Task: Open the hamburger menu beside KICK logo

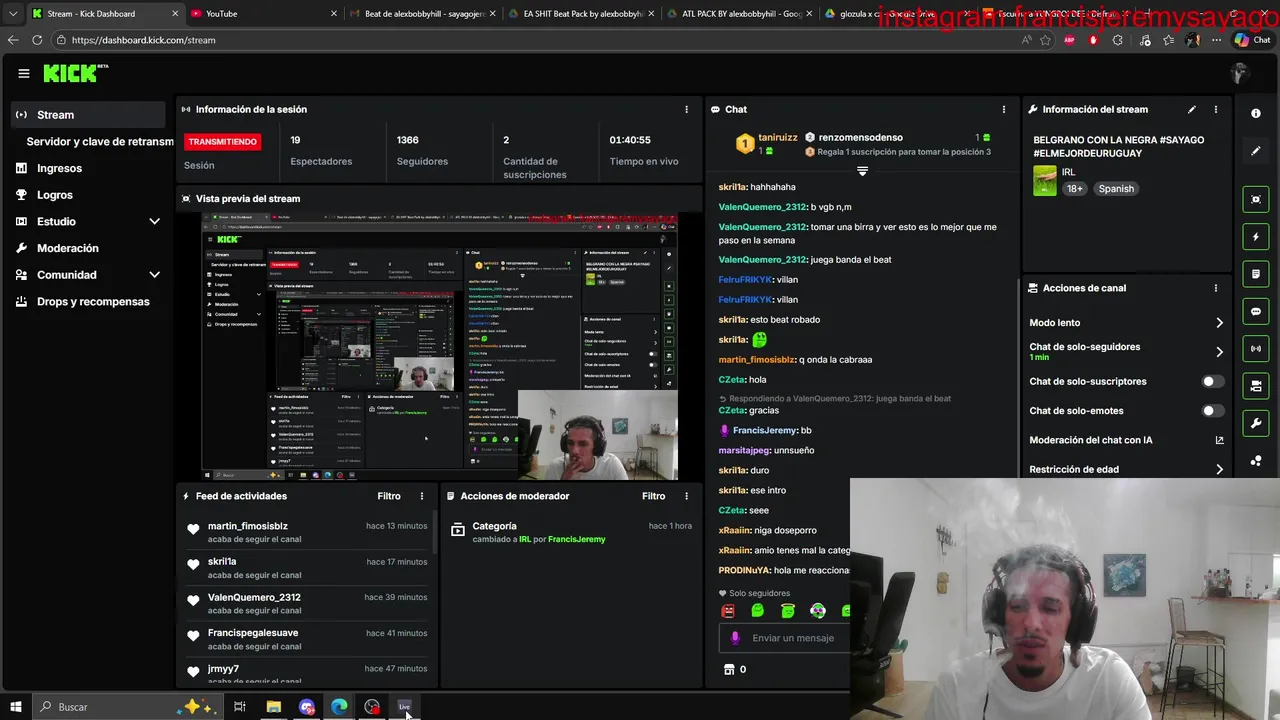Action: pos(24,73)
